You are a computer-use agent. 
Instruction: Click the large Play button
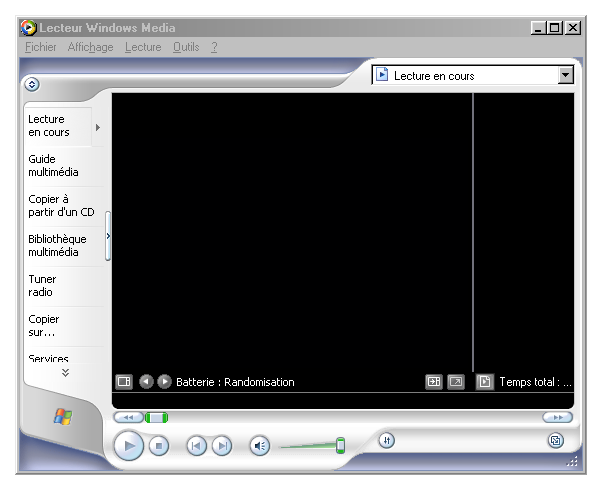(x=128, y=445)
